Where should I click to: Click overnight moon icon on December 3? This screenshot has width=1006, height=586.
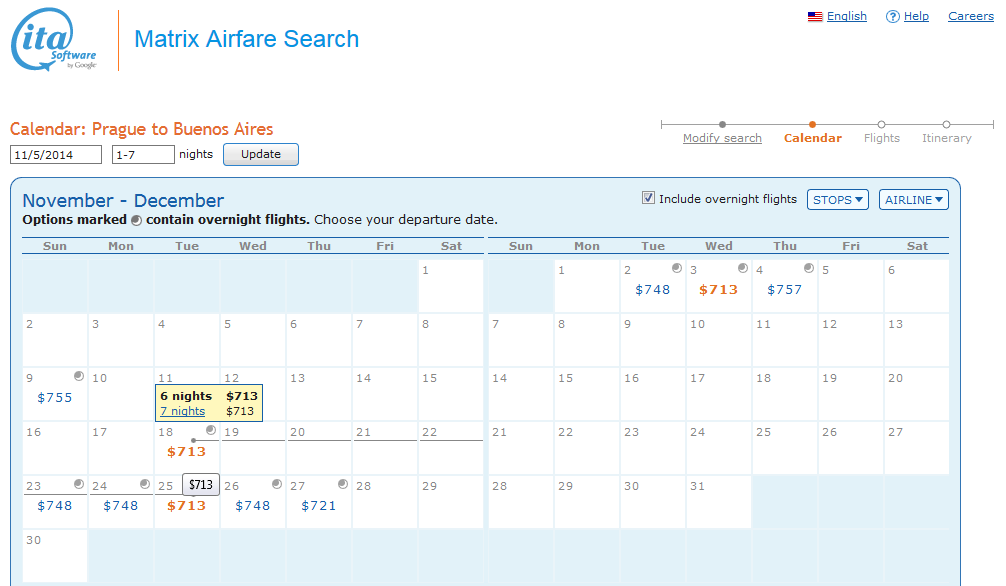coord(742,268)
